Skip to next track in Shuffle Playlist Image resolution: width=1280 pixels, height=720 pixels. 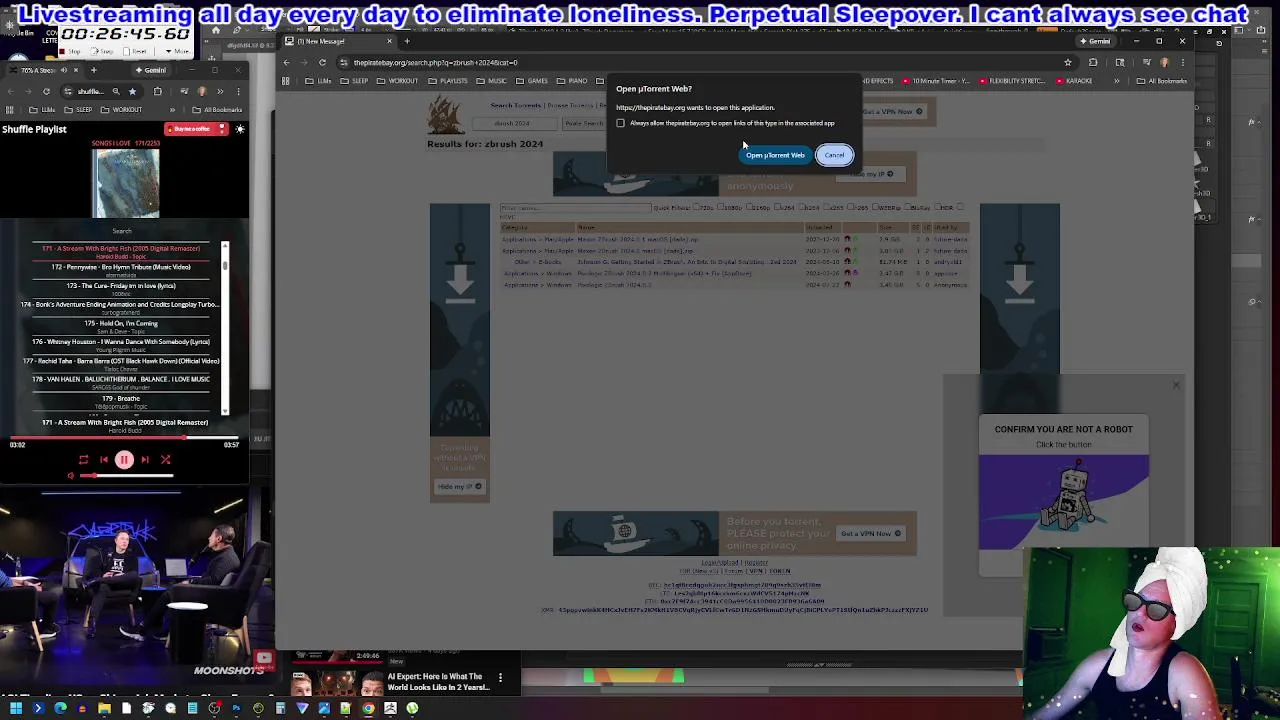[x=145, y=460]
